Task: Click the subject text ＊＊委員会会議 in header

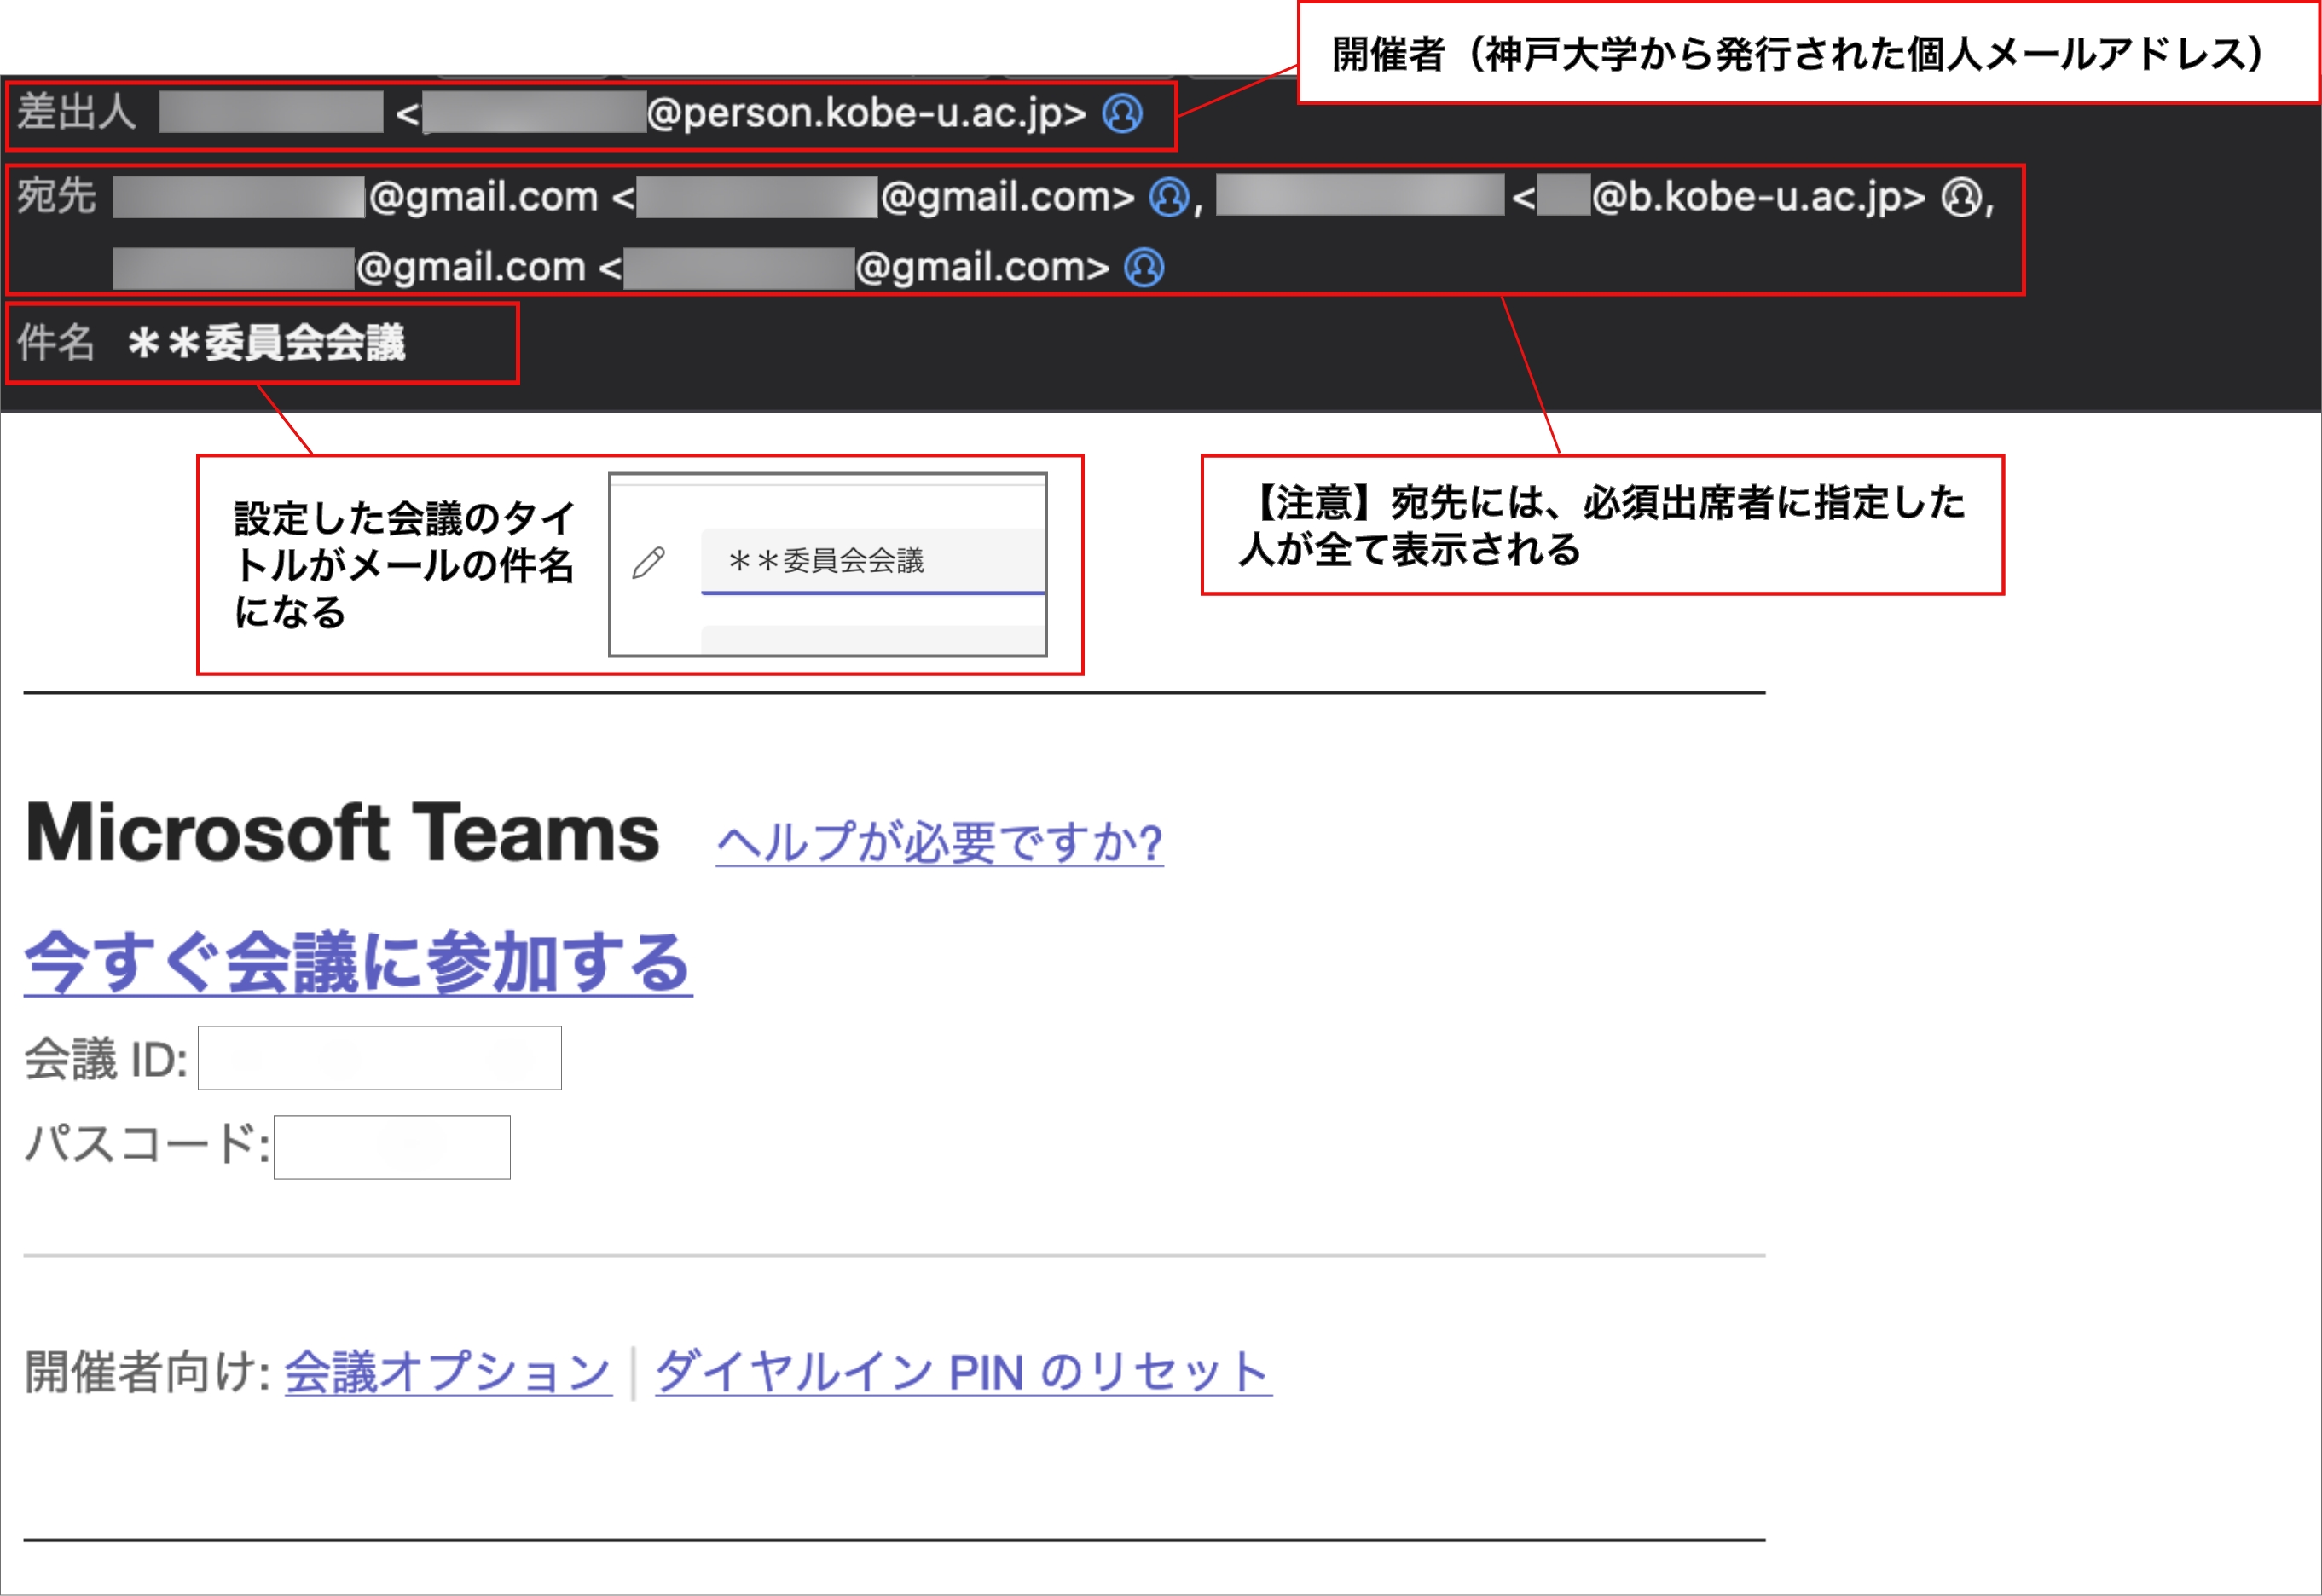Action: tap(266, 343)
